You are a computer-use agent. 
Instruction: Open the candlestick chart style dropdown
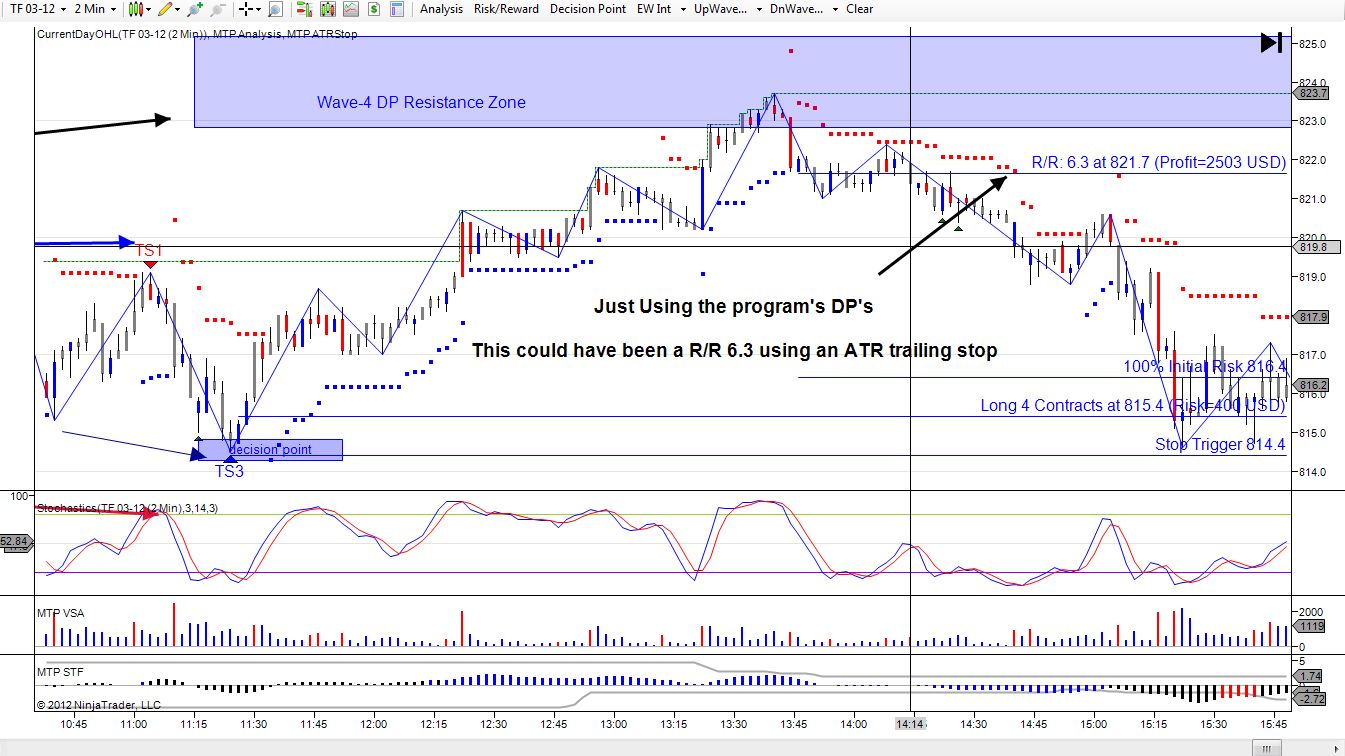click(139, 9)
